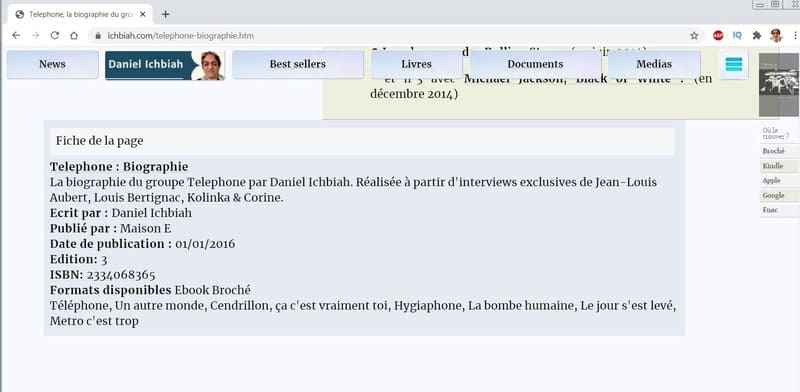Click the browser forward arrow
The height and width of the screenshot is (392, 800).
click(35, 35)
